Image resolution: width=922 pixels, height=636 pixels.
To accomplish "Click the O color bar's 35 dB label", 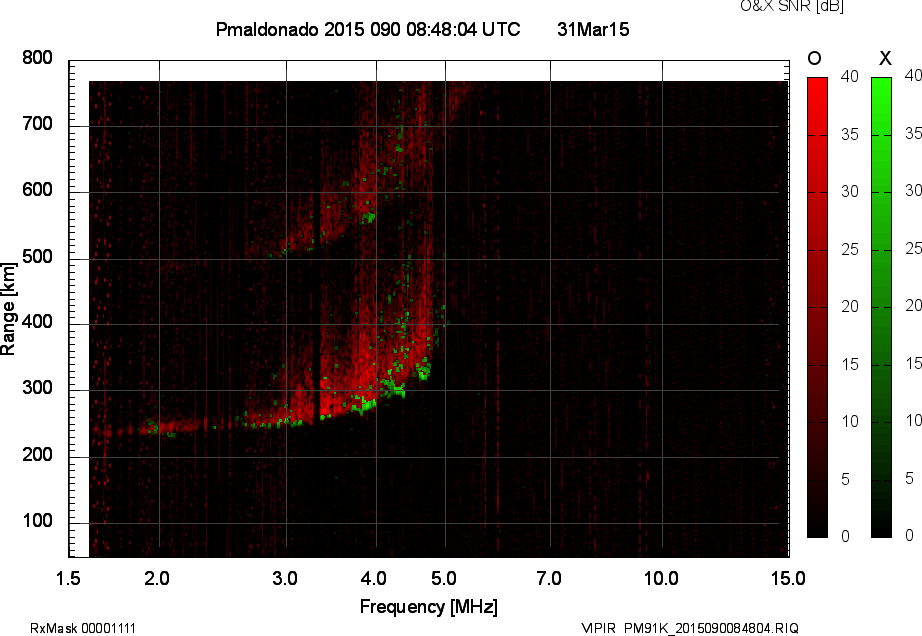I will pos(850,135).
